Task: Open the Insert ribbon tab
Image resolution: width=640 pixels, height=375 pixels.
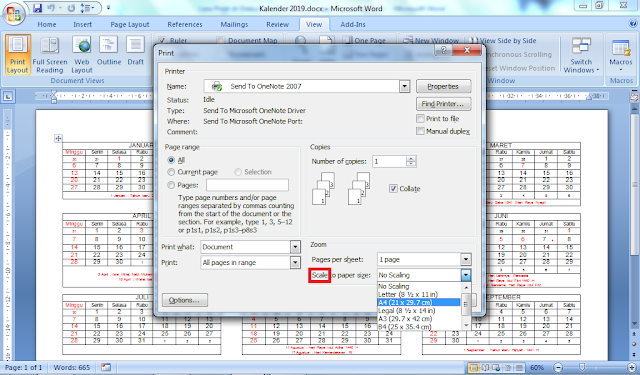Action: pyautogui.click(x=82, y=24)
